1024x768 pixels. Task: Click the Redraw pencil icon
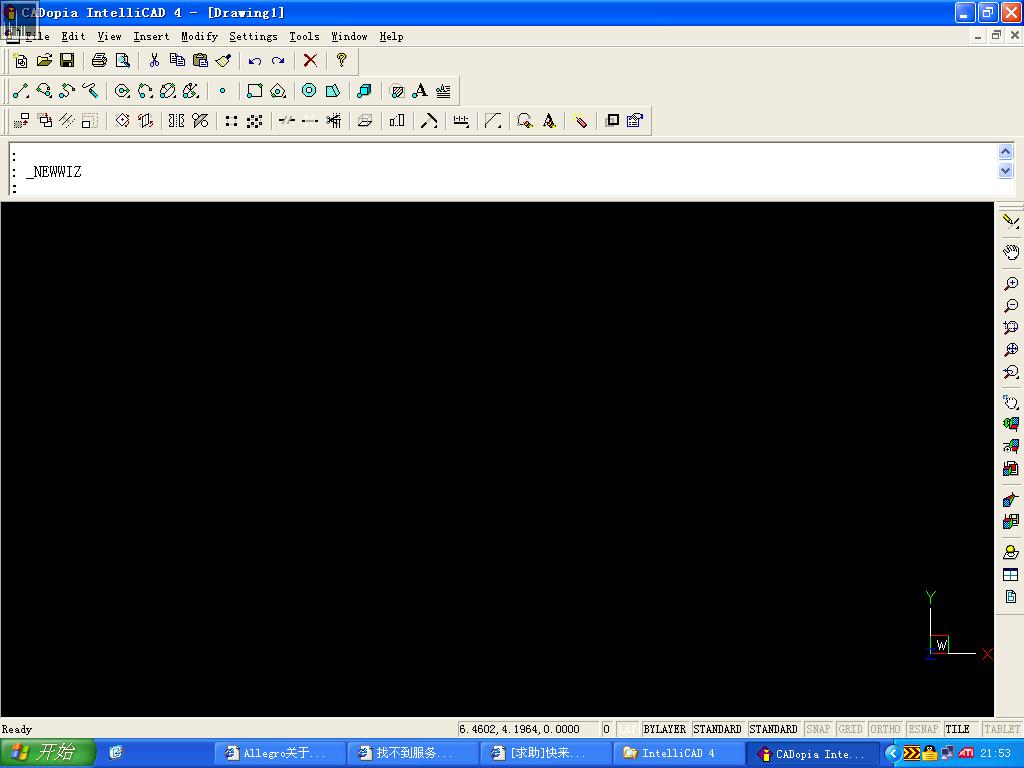pos(1010,221)
